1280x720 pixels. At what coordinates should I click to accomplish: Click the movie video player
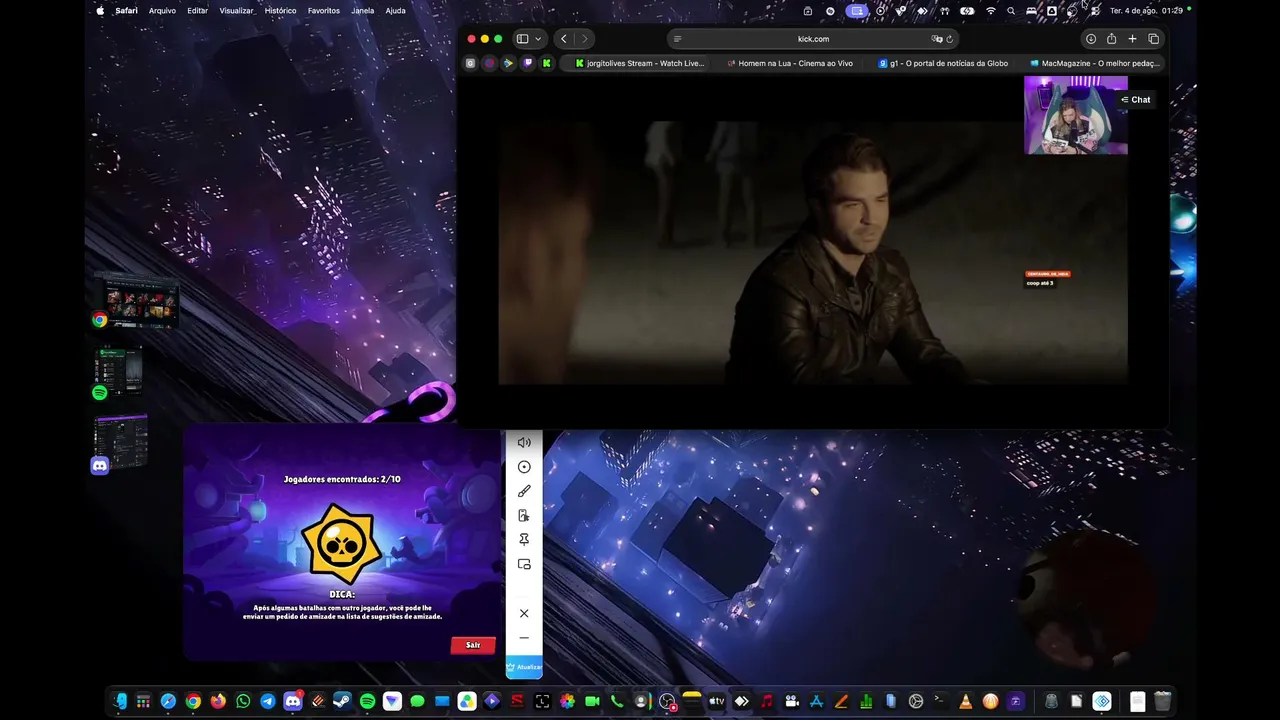(x=812, y=252)
